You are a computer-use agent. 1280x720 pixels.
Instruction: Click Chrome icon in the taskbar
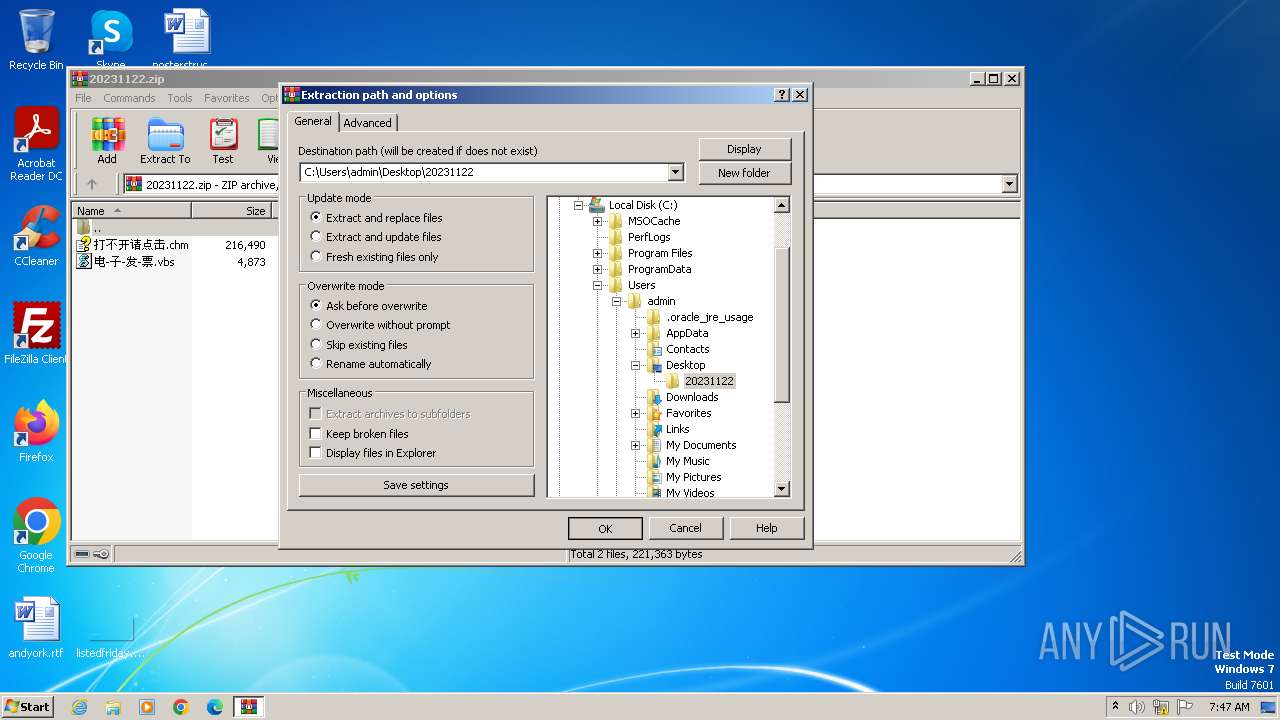point(181,707)
